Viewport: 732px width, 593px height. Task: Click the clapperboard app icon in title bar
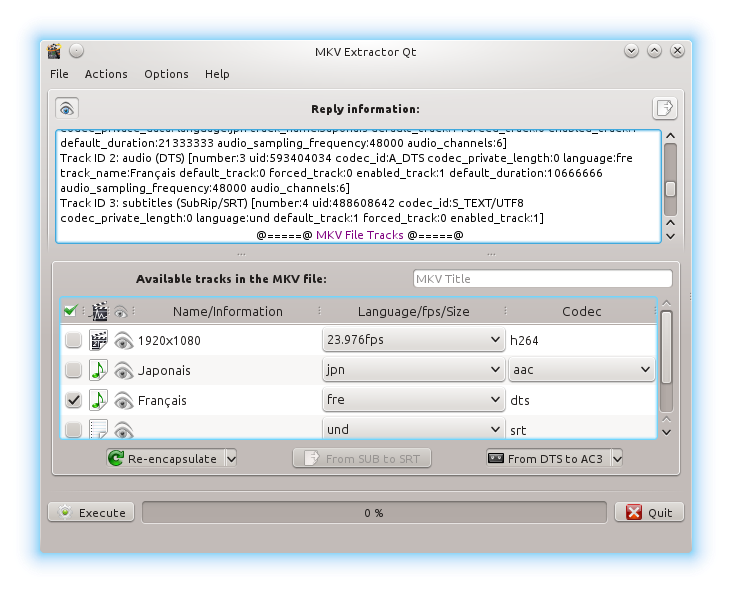pos(54,51)
